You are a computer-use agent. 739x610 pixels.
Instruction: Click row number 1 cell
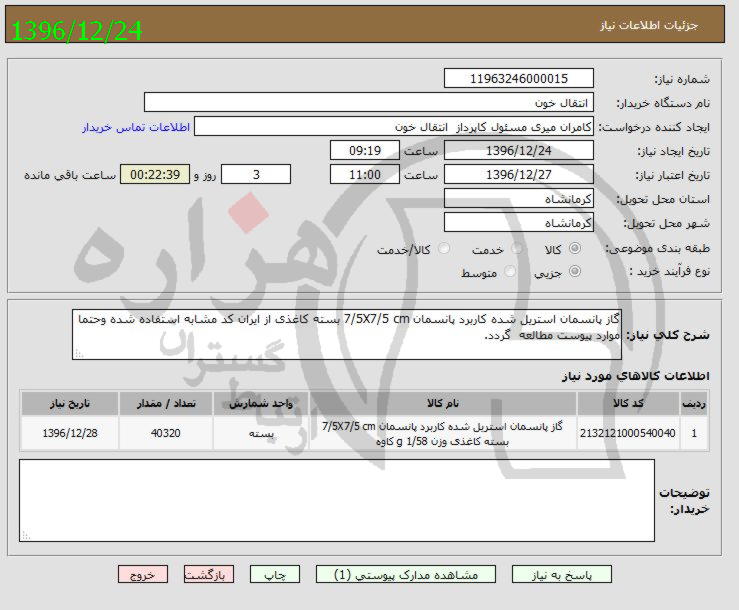click(x=694, y=433)
